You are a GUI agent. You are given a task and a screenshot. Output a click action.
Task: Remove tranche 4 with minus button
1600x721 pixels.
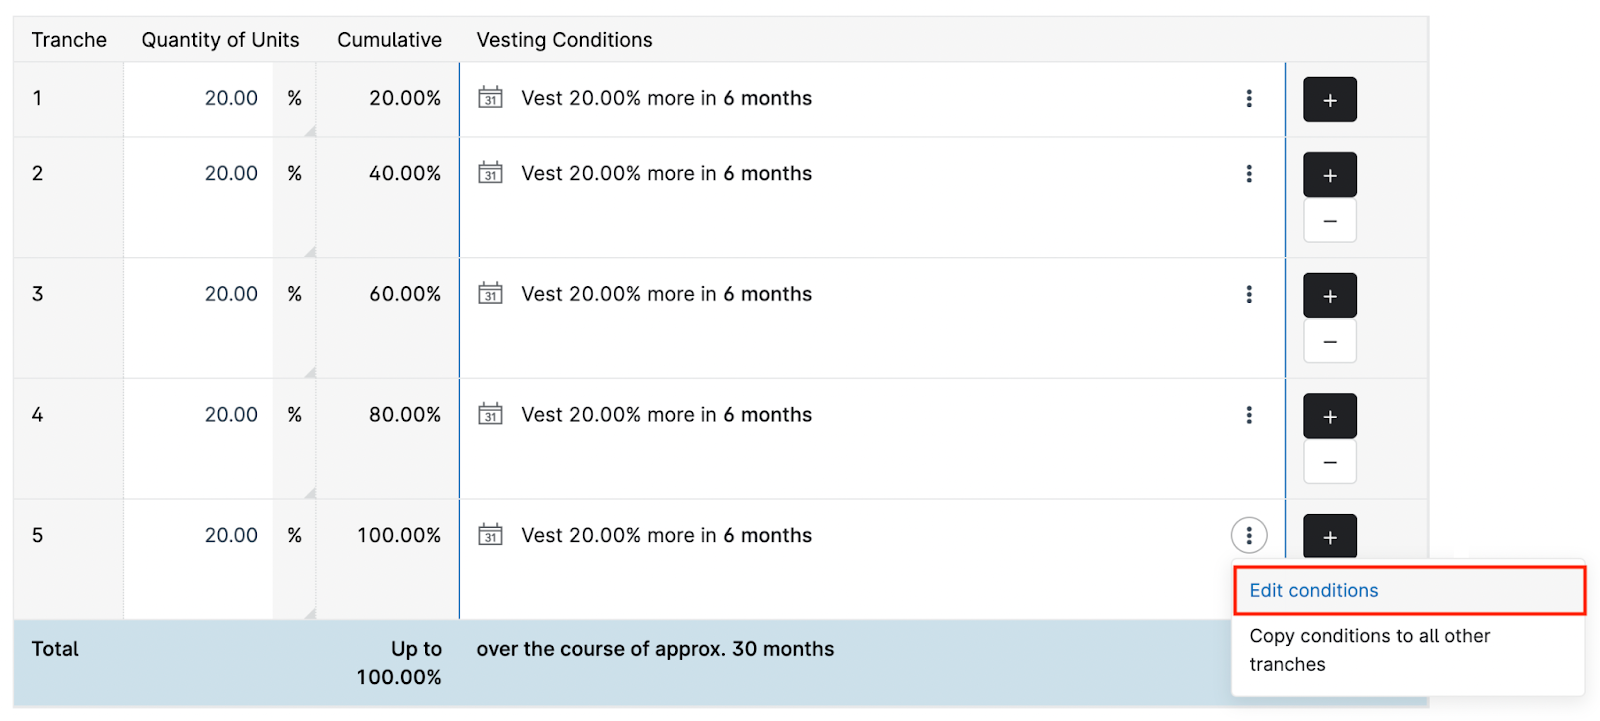pos(1329,462)
